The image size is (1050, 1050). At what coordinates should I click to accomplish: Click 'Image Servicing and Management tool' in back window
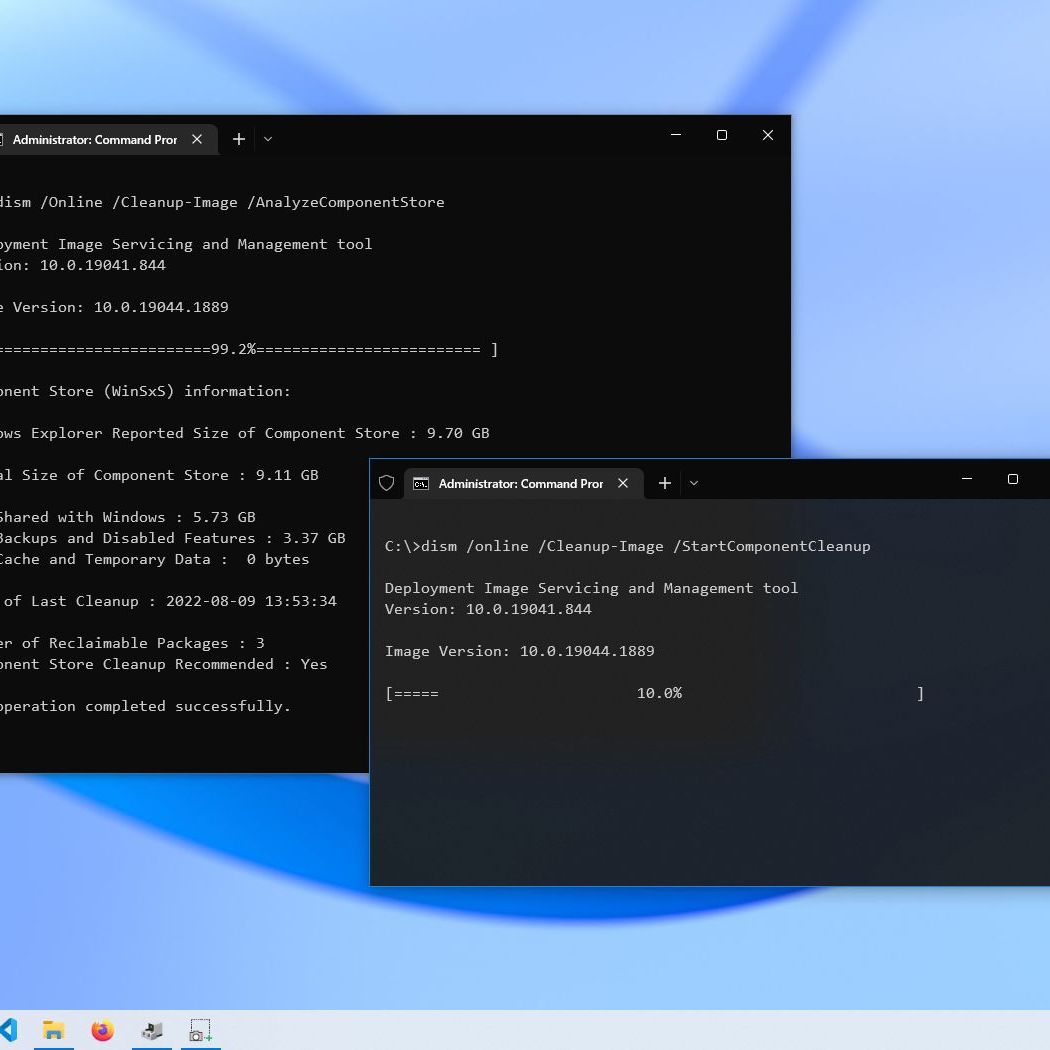point(215,244)
